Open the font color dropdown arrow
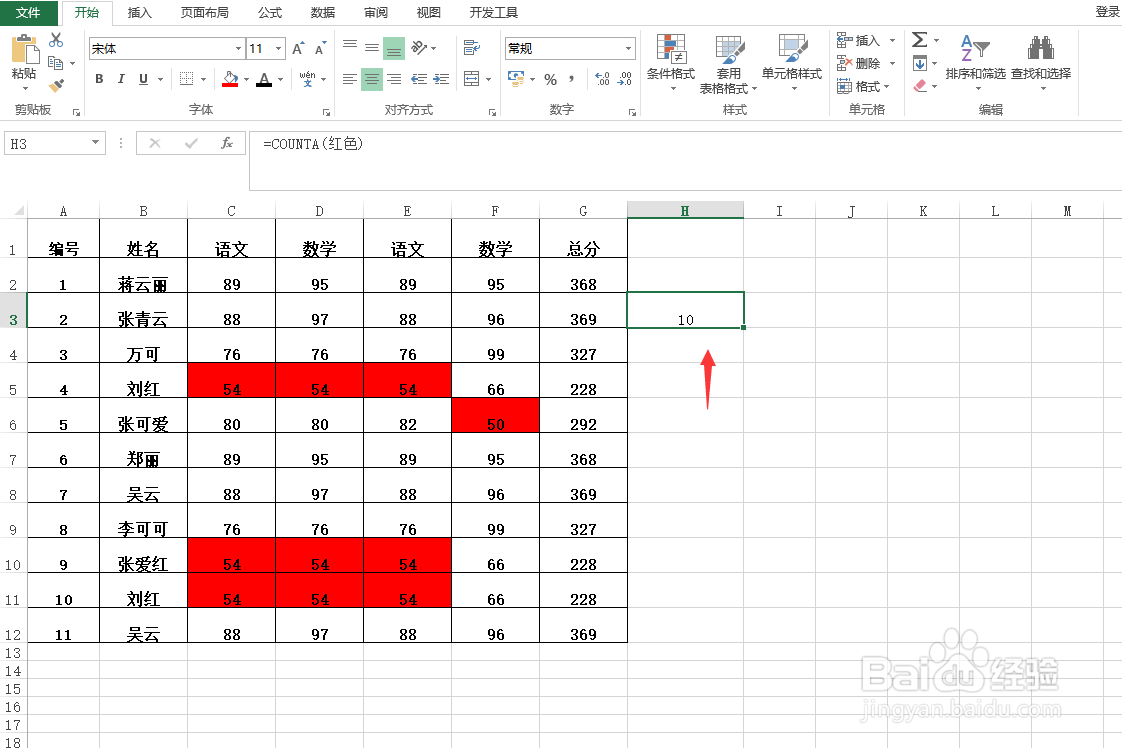This screenshot has height=748, width=1122. tap(280, 79)
